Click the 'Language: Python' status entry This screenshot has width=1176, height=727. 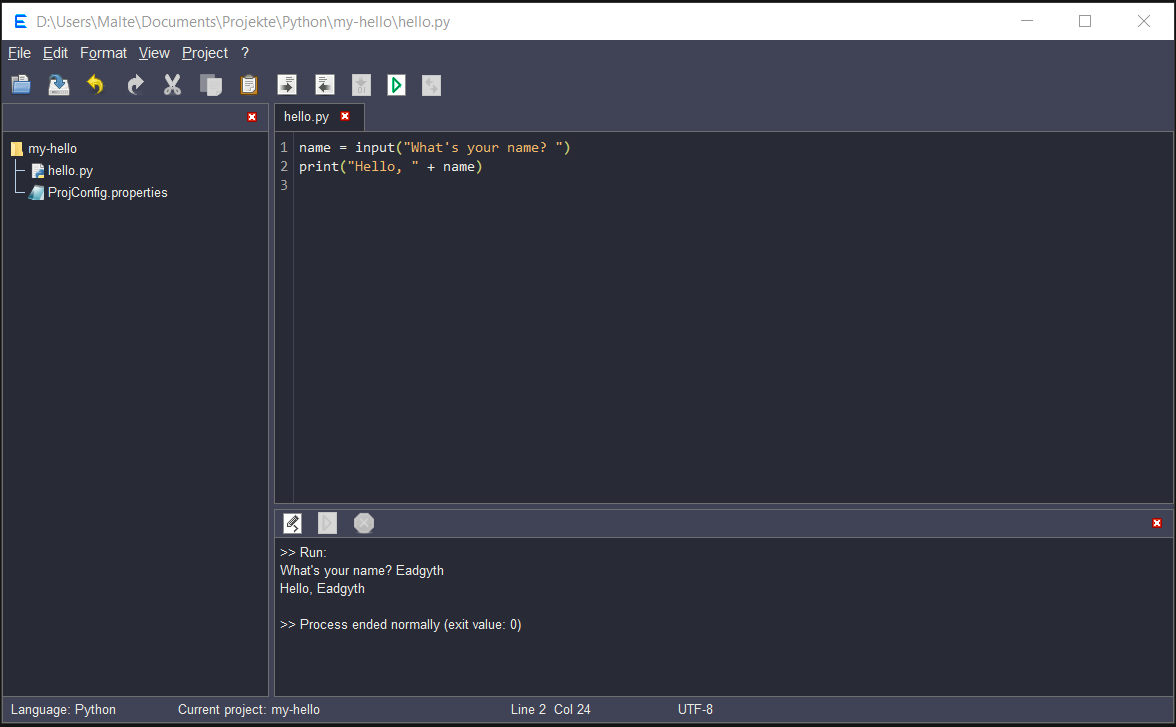[x=63, y=710]
